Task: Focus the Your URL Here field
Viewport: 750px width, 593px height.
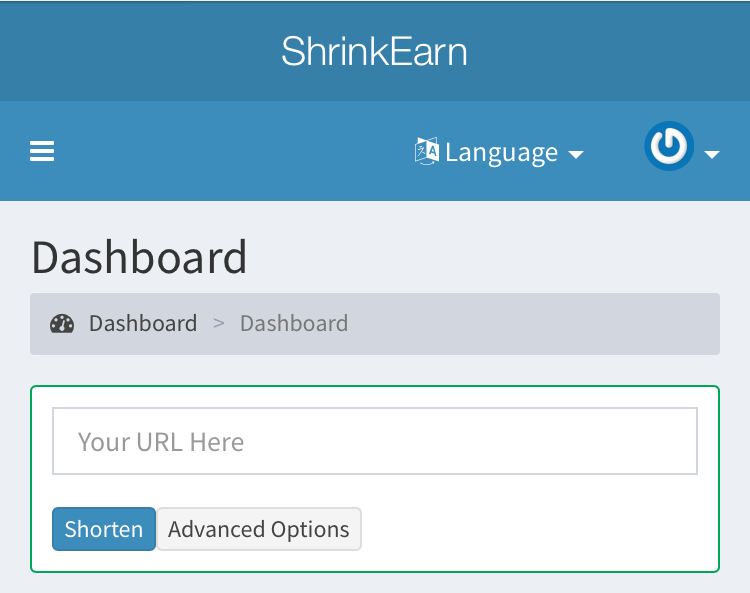Action: [x=375, y=441]
